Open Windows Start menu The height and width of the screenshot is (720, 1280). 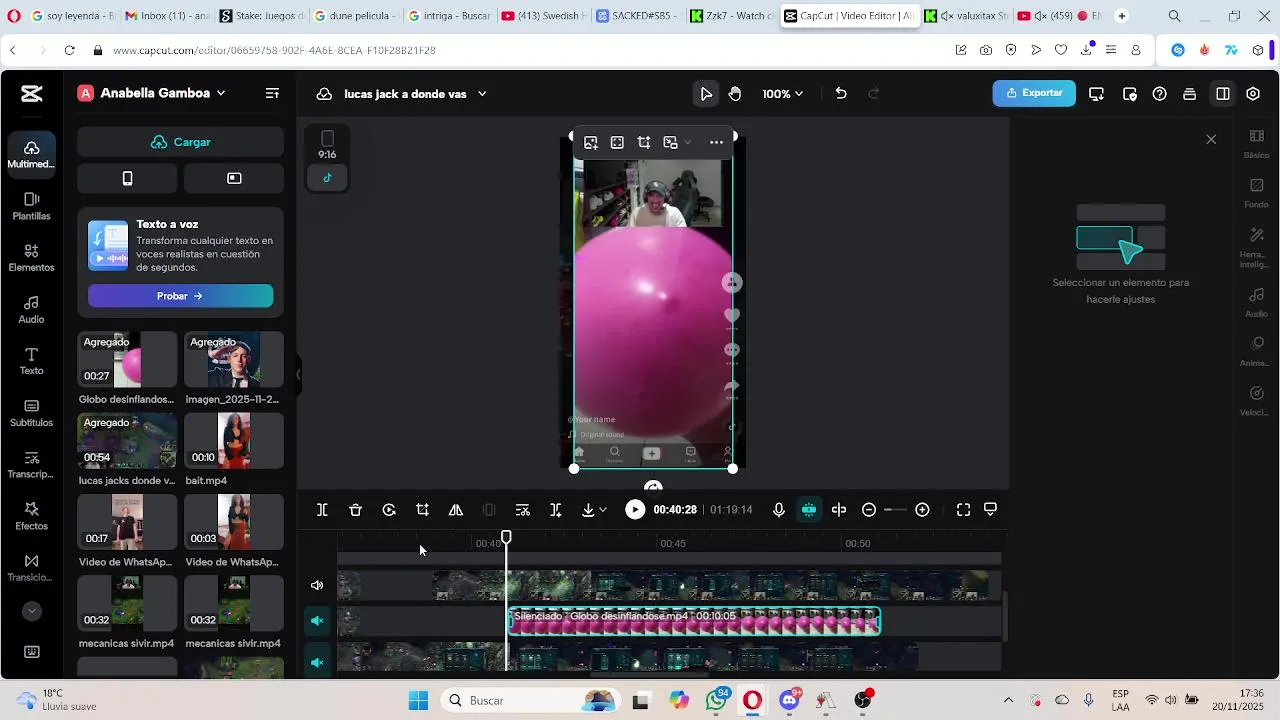[418, 700]
